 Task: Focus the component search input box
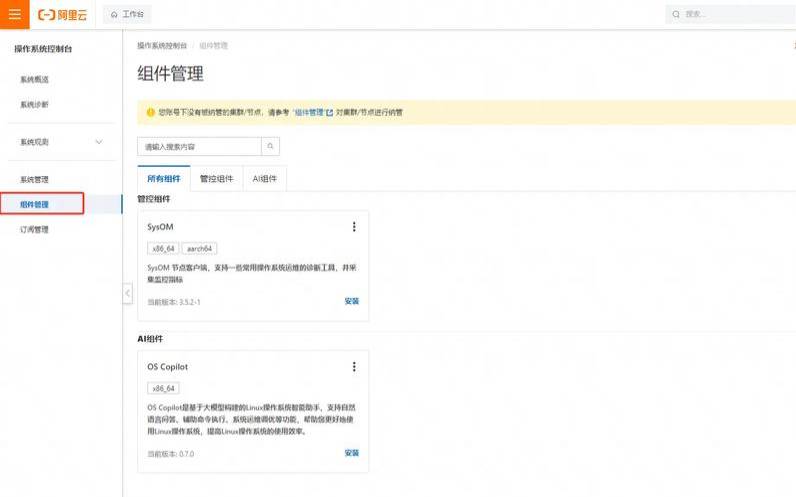[x=199, y=147]
